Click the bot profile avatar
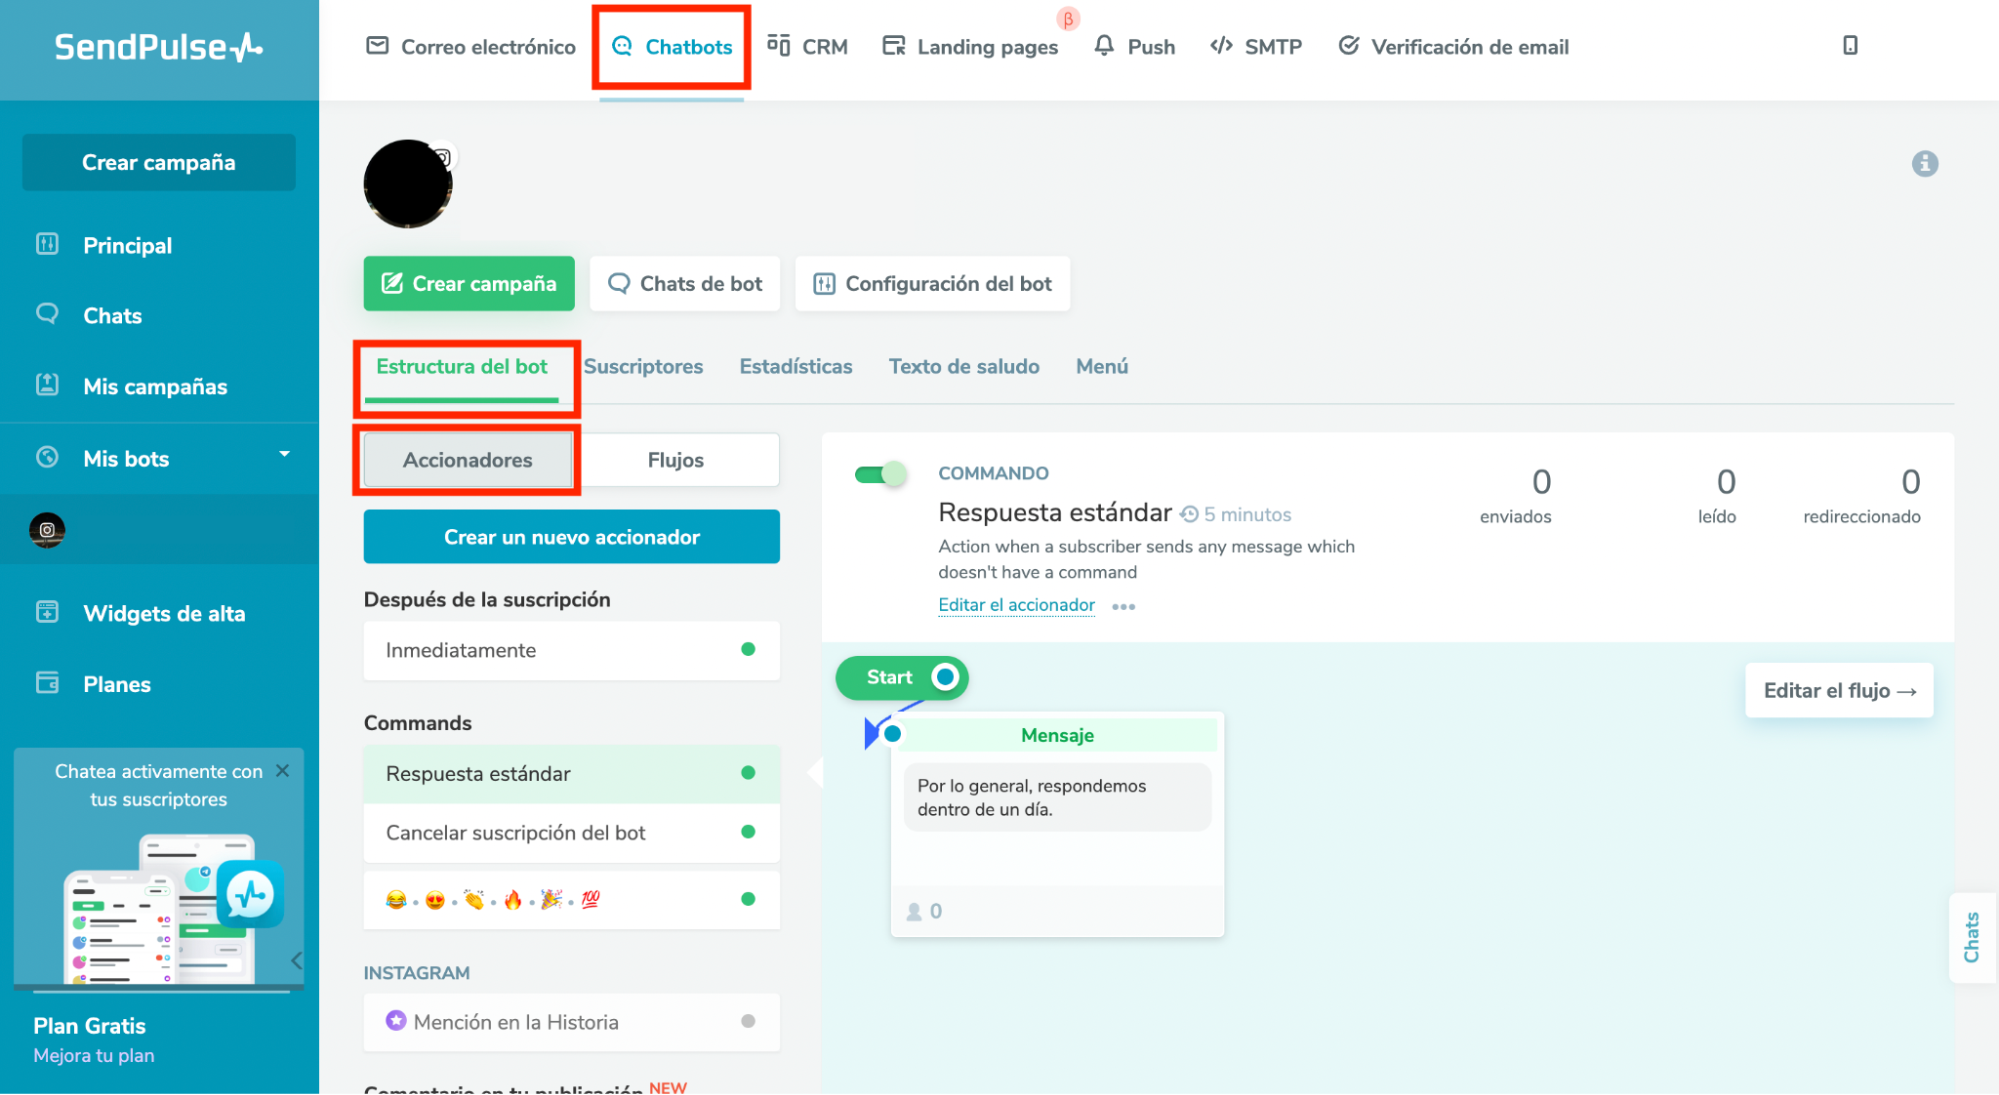The height and width of the screenshot is (1095, 1999). pos(408,184)
